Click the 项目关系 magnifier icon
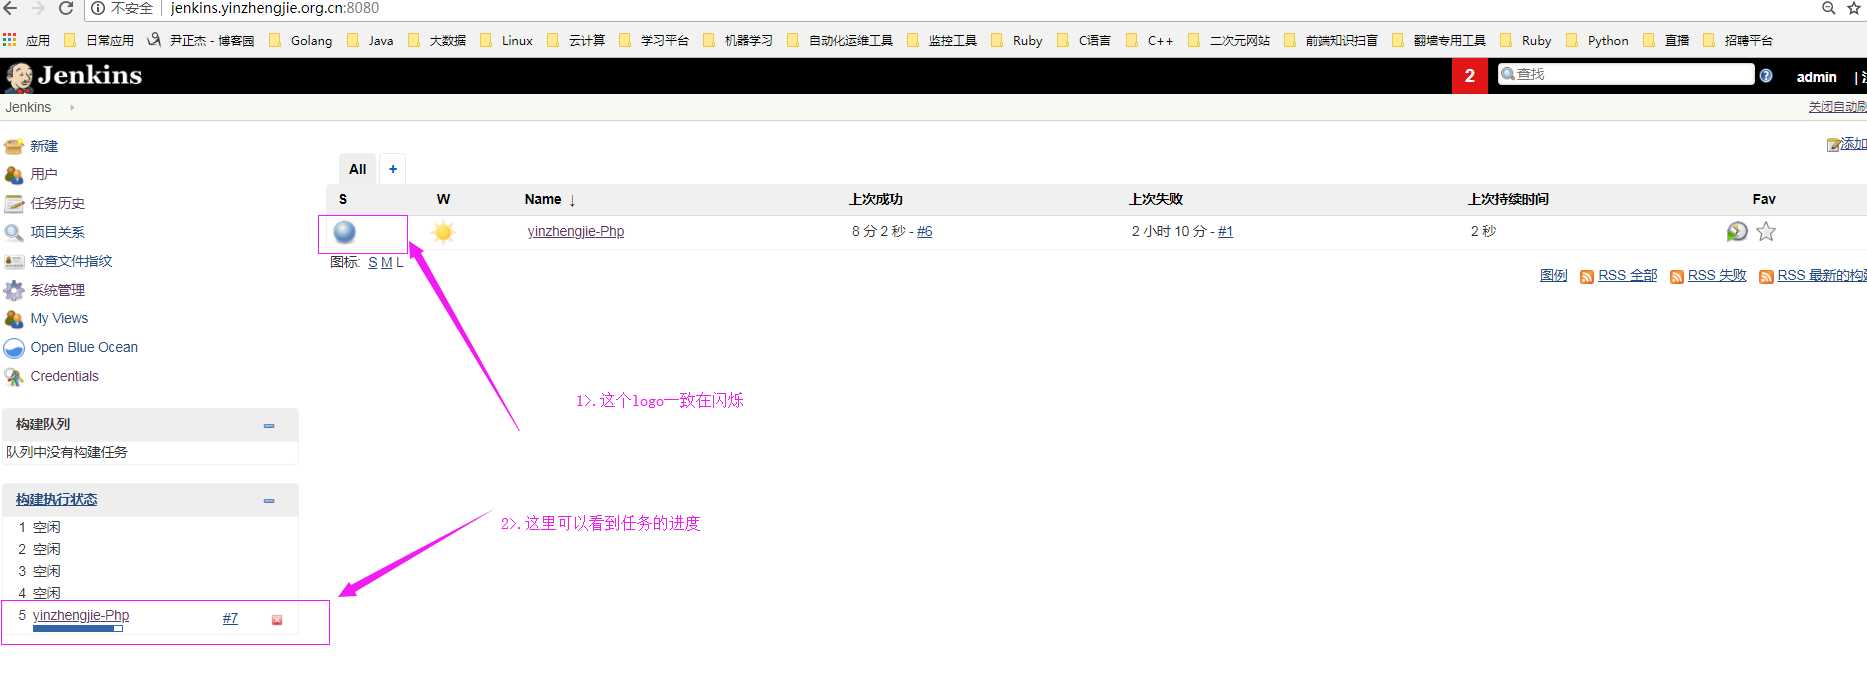This screenshot has height=676, width=1867. click(x=14, y=233)
